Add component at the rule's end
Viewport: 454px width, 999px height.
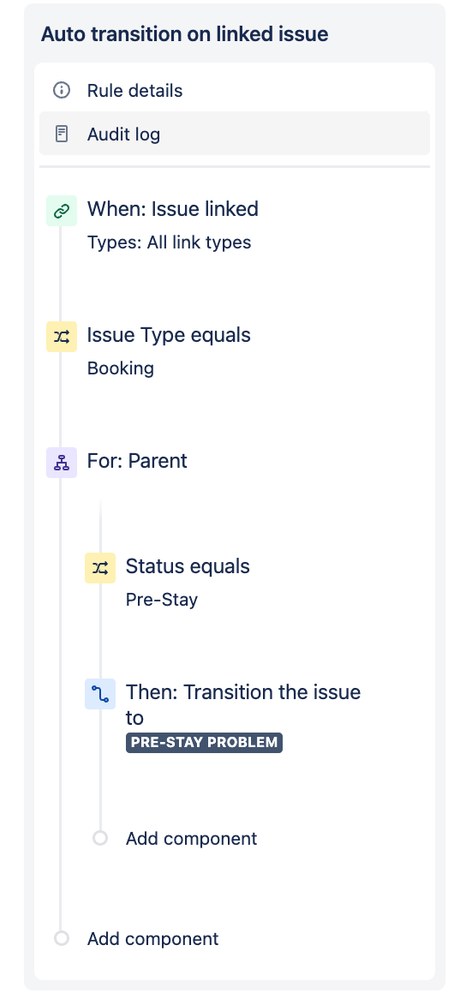[x=153, y=938]
